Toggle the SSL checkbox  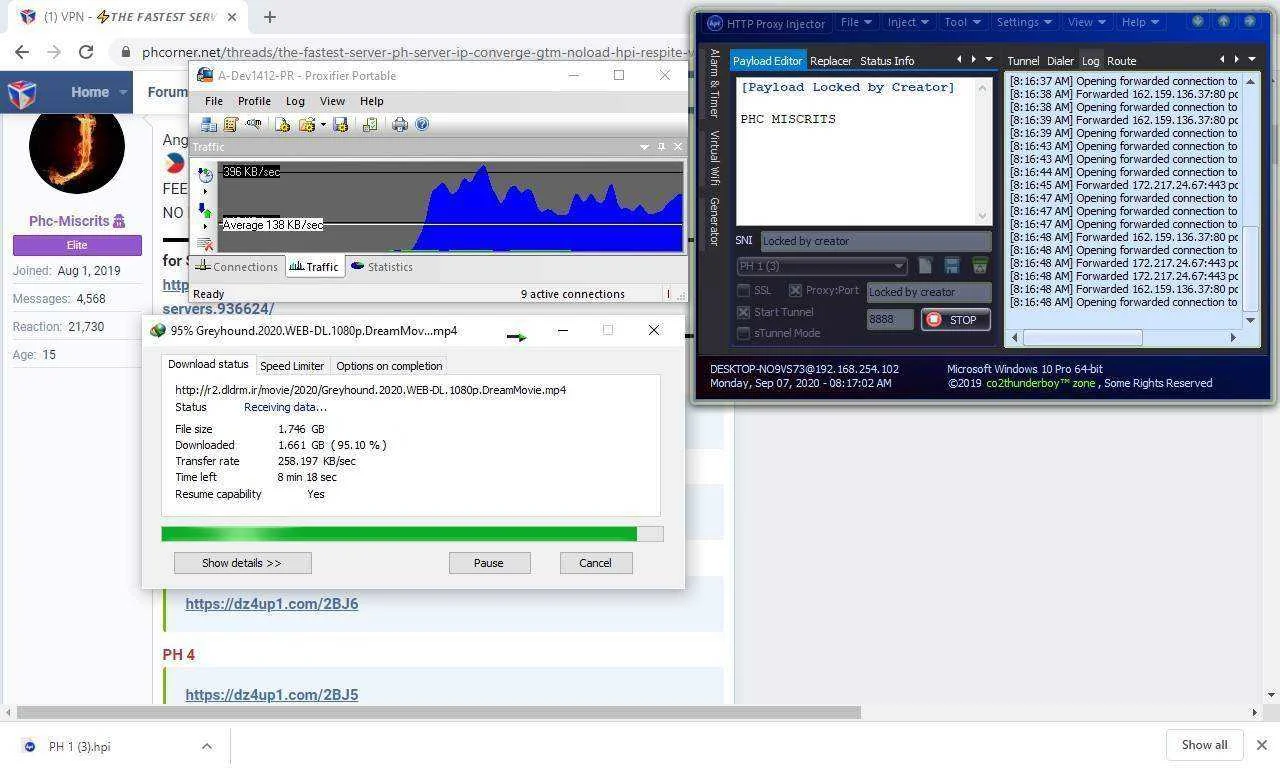[743, 291]
